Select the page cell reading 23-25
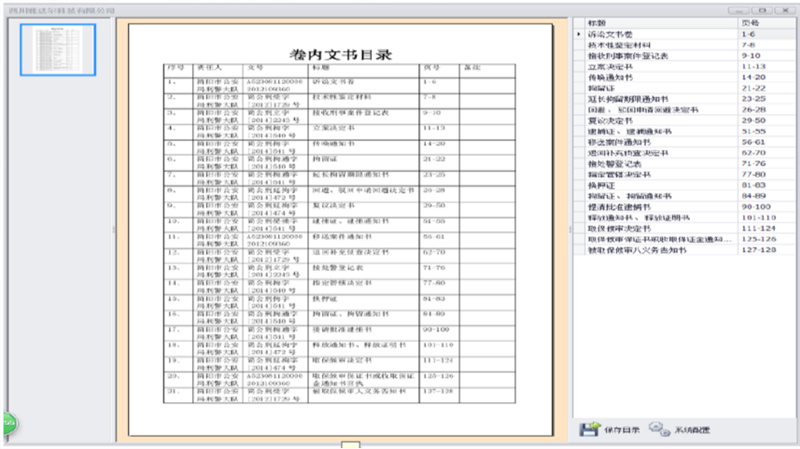Image resolution: width=800 pixels, height=449 pixels. tap(766, 99)
